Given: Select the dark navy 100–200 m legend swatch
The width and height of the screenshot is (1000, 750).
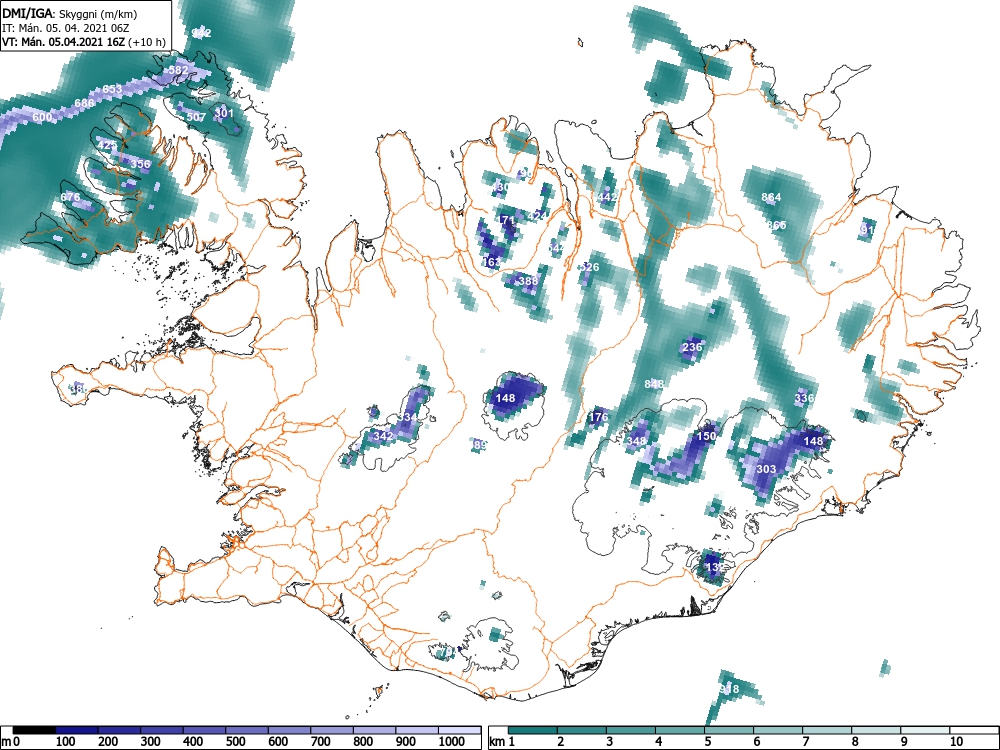Looking at the screenshot, I should click(x=77, y=730).
